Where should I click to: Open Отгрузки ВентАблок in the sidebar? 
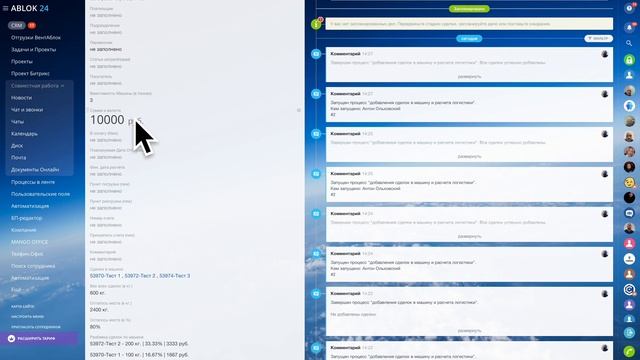36,38
